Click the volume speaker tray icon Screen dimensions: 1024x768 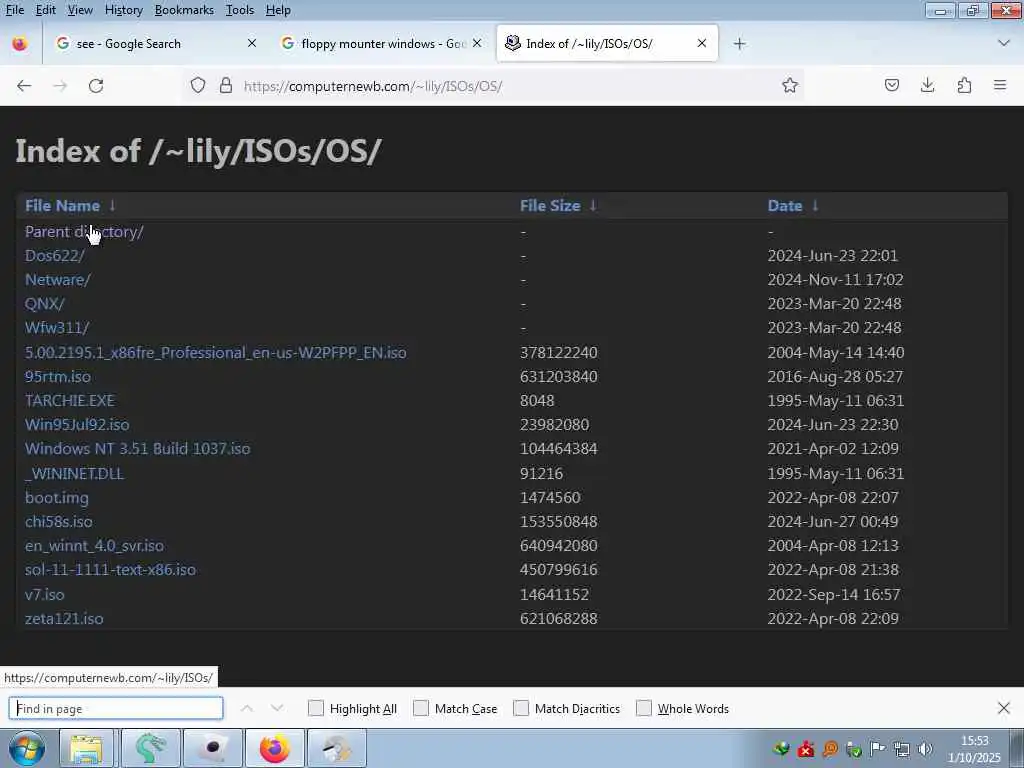point(925,749)
